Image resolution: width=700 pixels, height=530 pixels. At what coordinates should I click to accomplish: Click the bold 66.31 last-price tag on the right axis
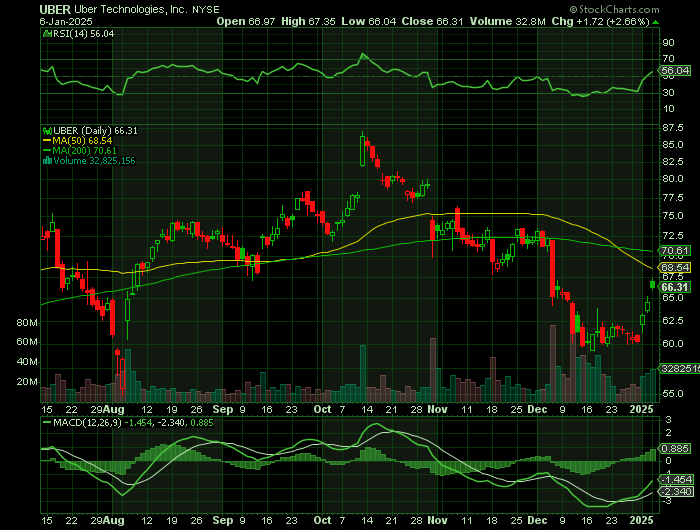pyautogui.click(x=675, y=287)
